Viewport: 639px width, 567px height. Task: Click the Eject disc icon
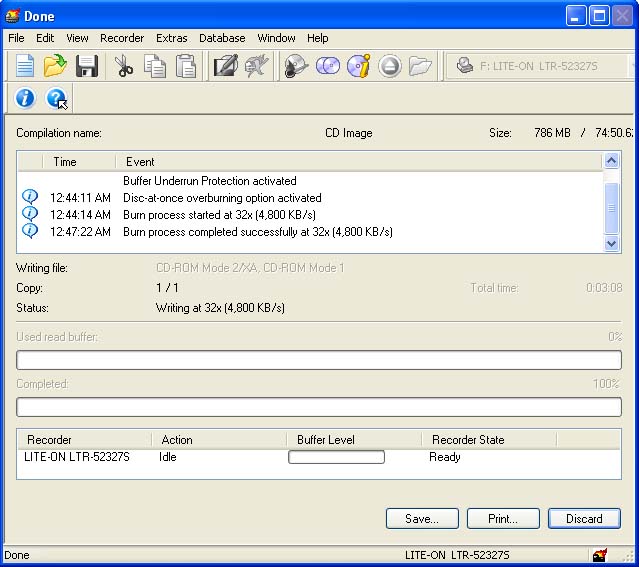point(390,66)
